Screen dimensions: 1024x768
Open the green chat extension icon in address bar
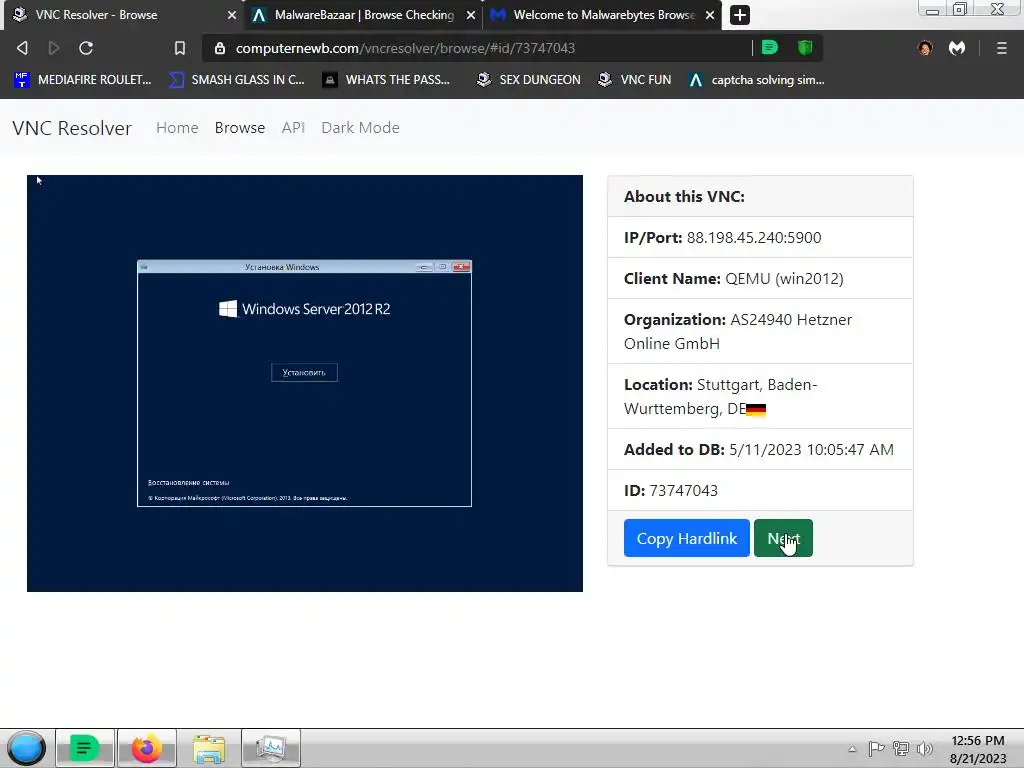coord(770,48)
